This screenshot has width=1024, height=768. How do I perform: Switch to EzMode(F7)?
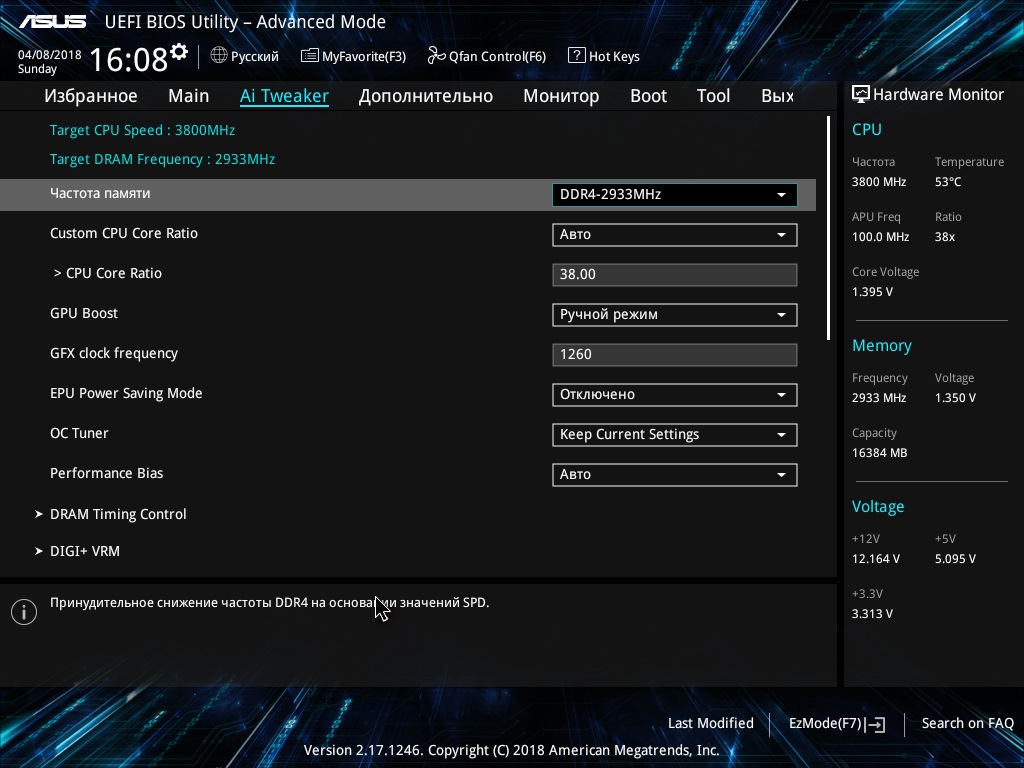pos(837,724)
